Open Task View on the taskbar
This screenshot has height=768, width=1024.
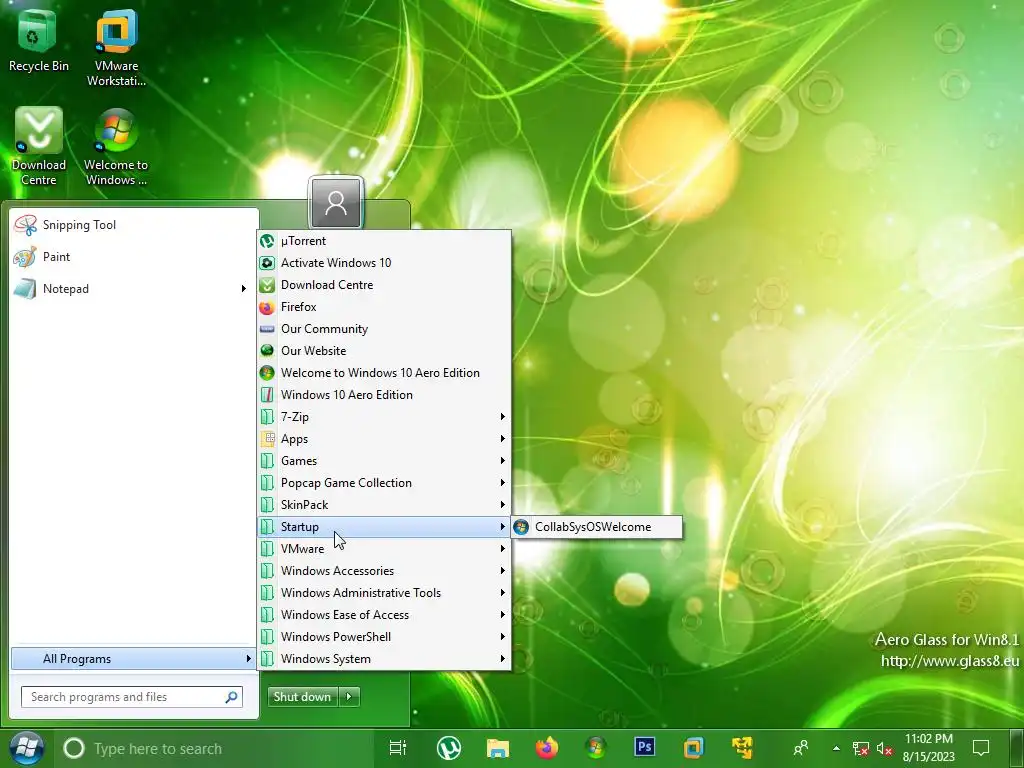pos(398,748)
